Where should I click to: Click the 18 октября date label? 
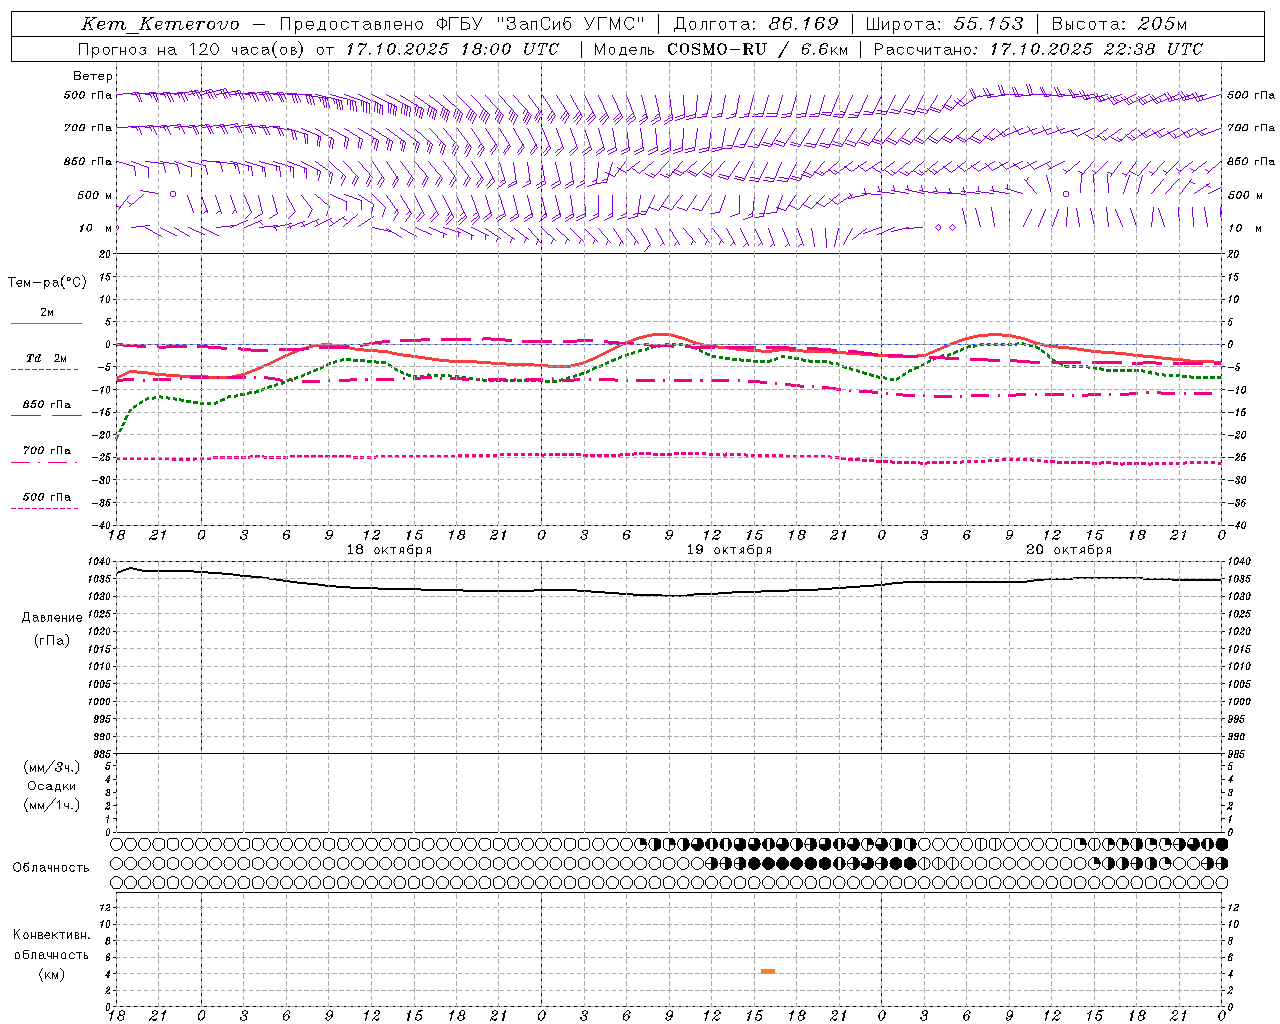click(x=389, y=550)
